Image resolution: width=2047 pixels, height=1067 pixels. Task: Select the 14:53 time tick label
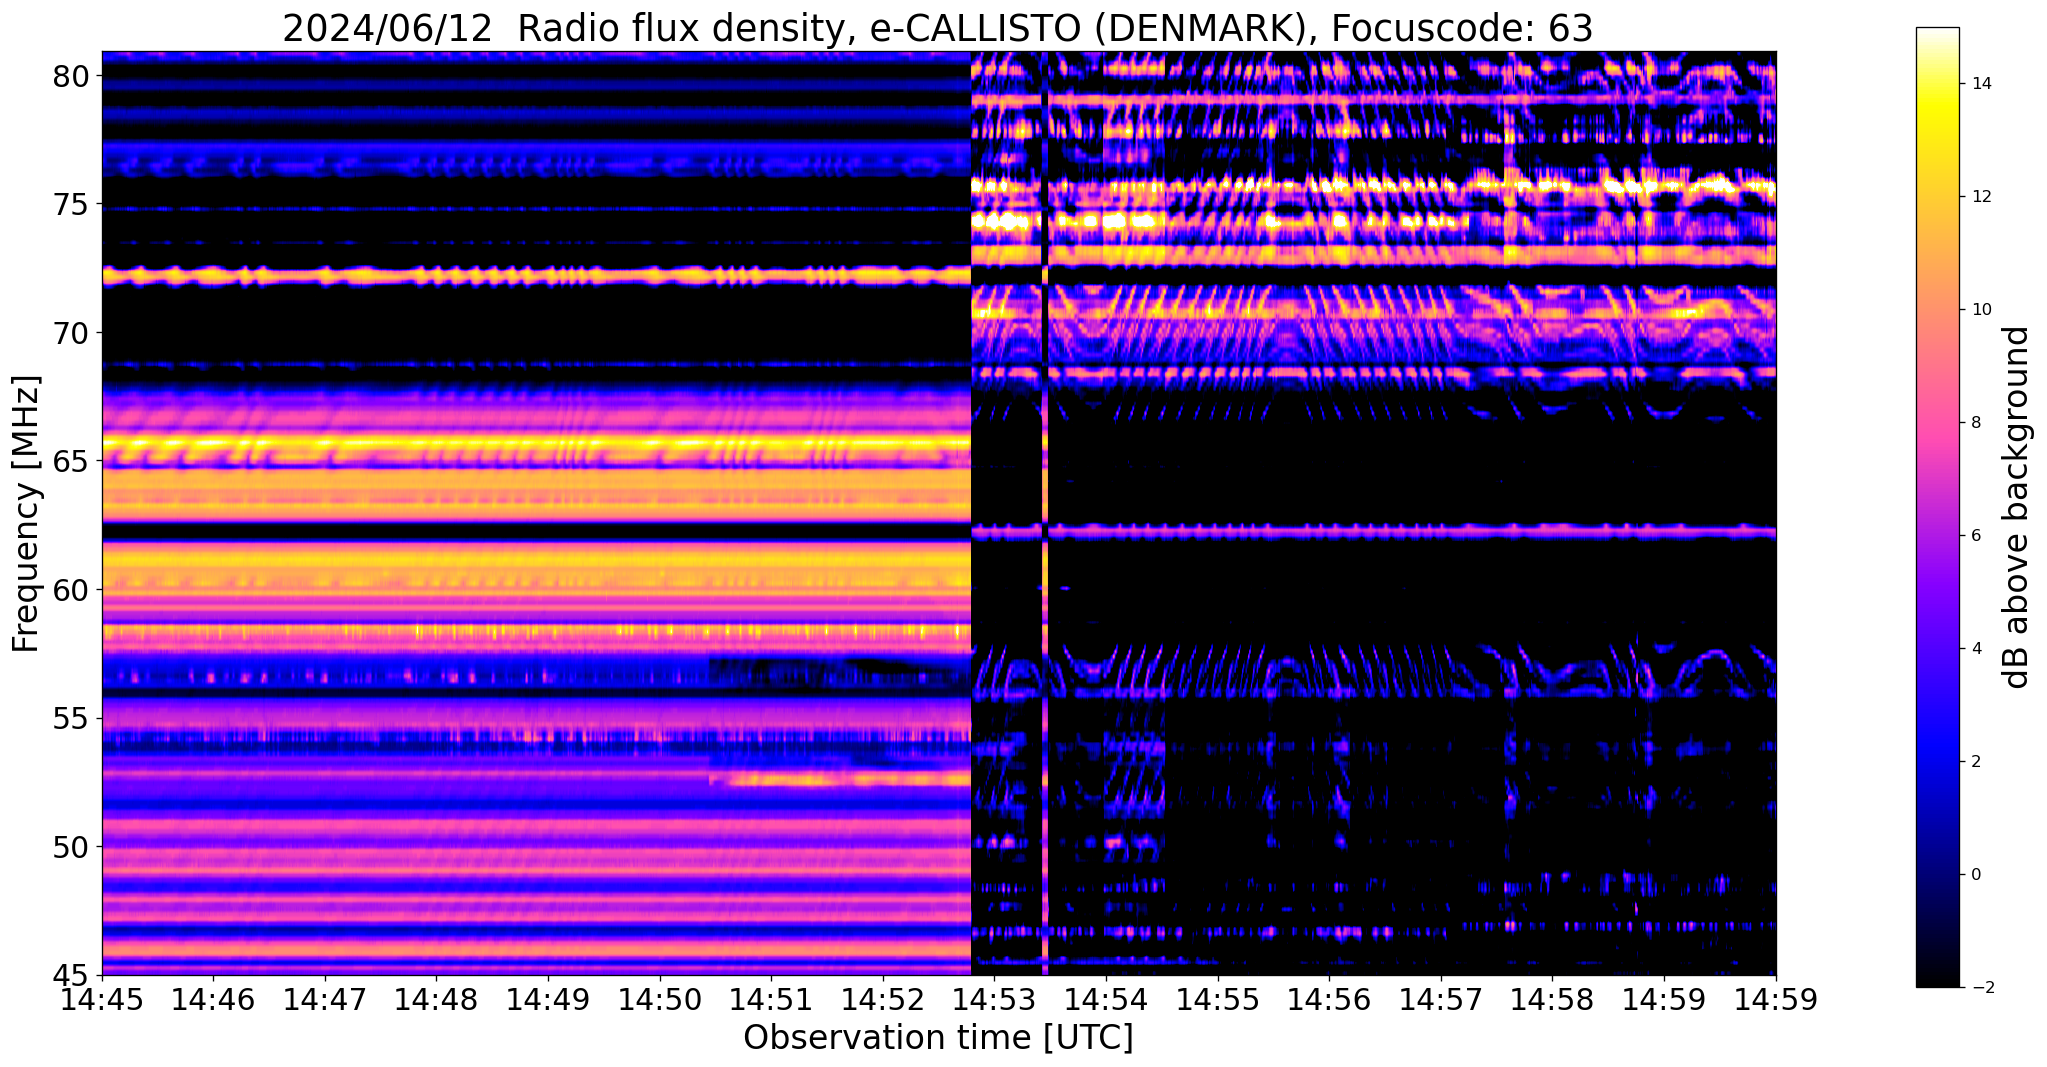tap(995, 1000)
